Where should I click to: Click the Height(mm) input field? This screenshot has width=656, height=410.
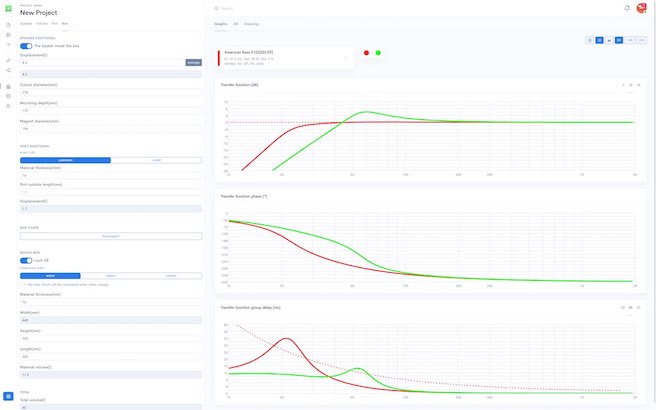pos(111,338)
